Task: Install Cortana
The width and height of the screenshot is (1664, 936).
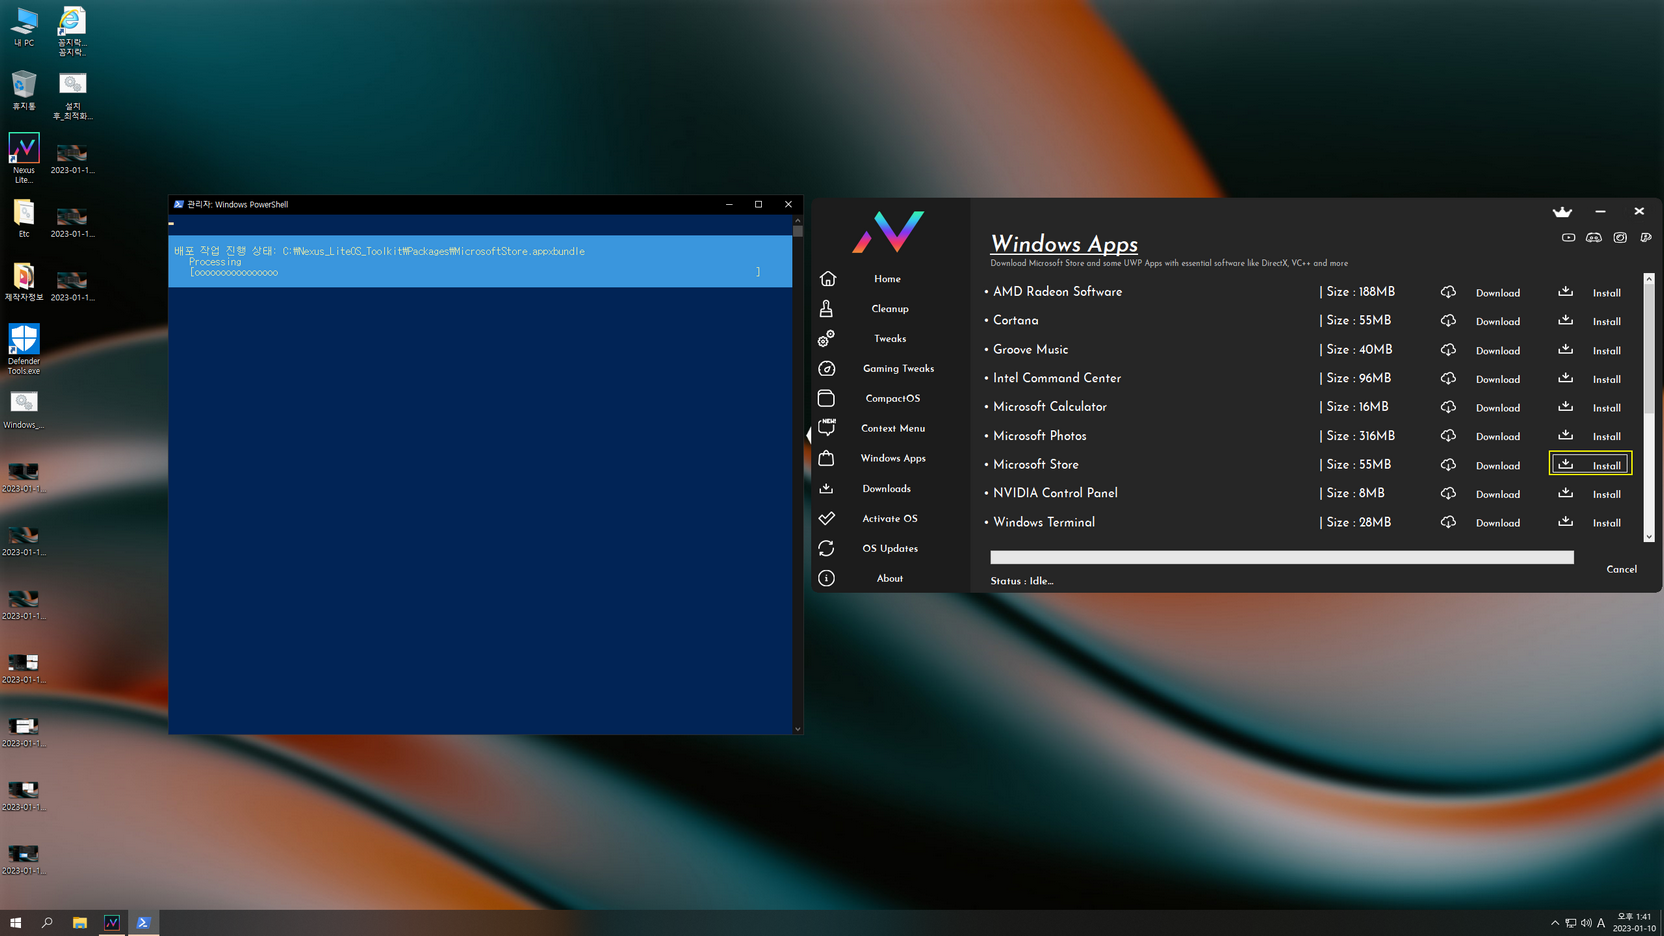Action: click(1606, 322)
